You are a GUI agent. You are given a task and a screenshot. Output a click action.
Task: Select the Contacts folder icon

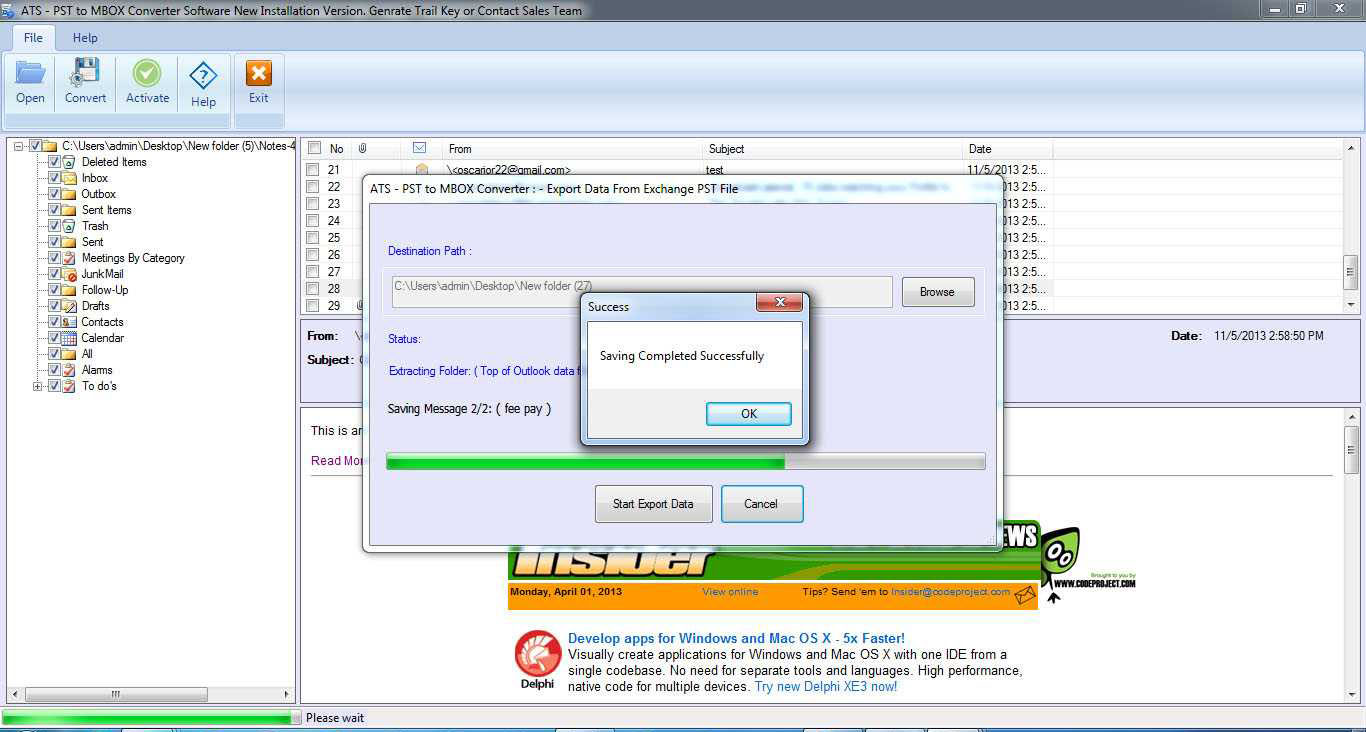click(x=69, y=322)
